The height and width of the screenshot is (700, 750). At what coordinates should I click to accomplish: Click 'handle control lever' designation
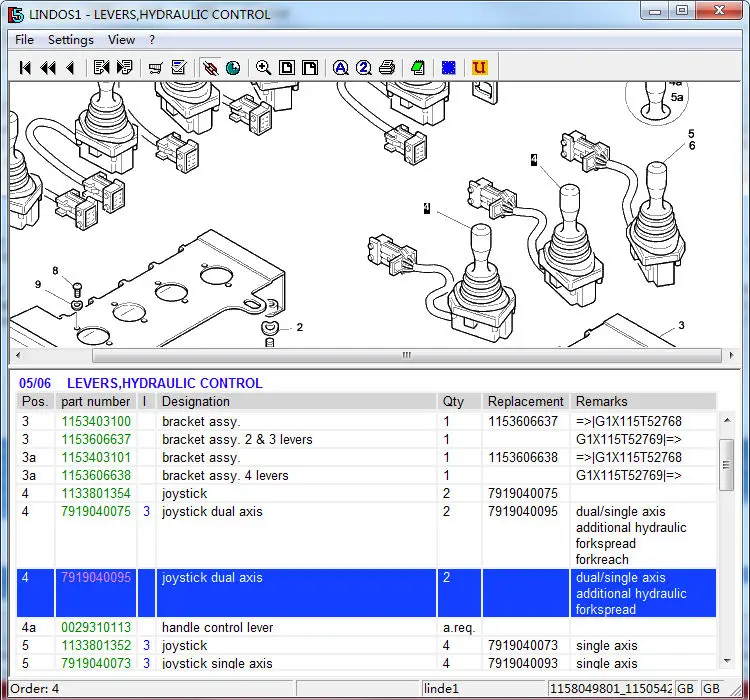point(218,627)
